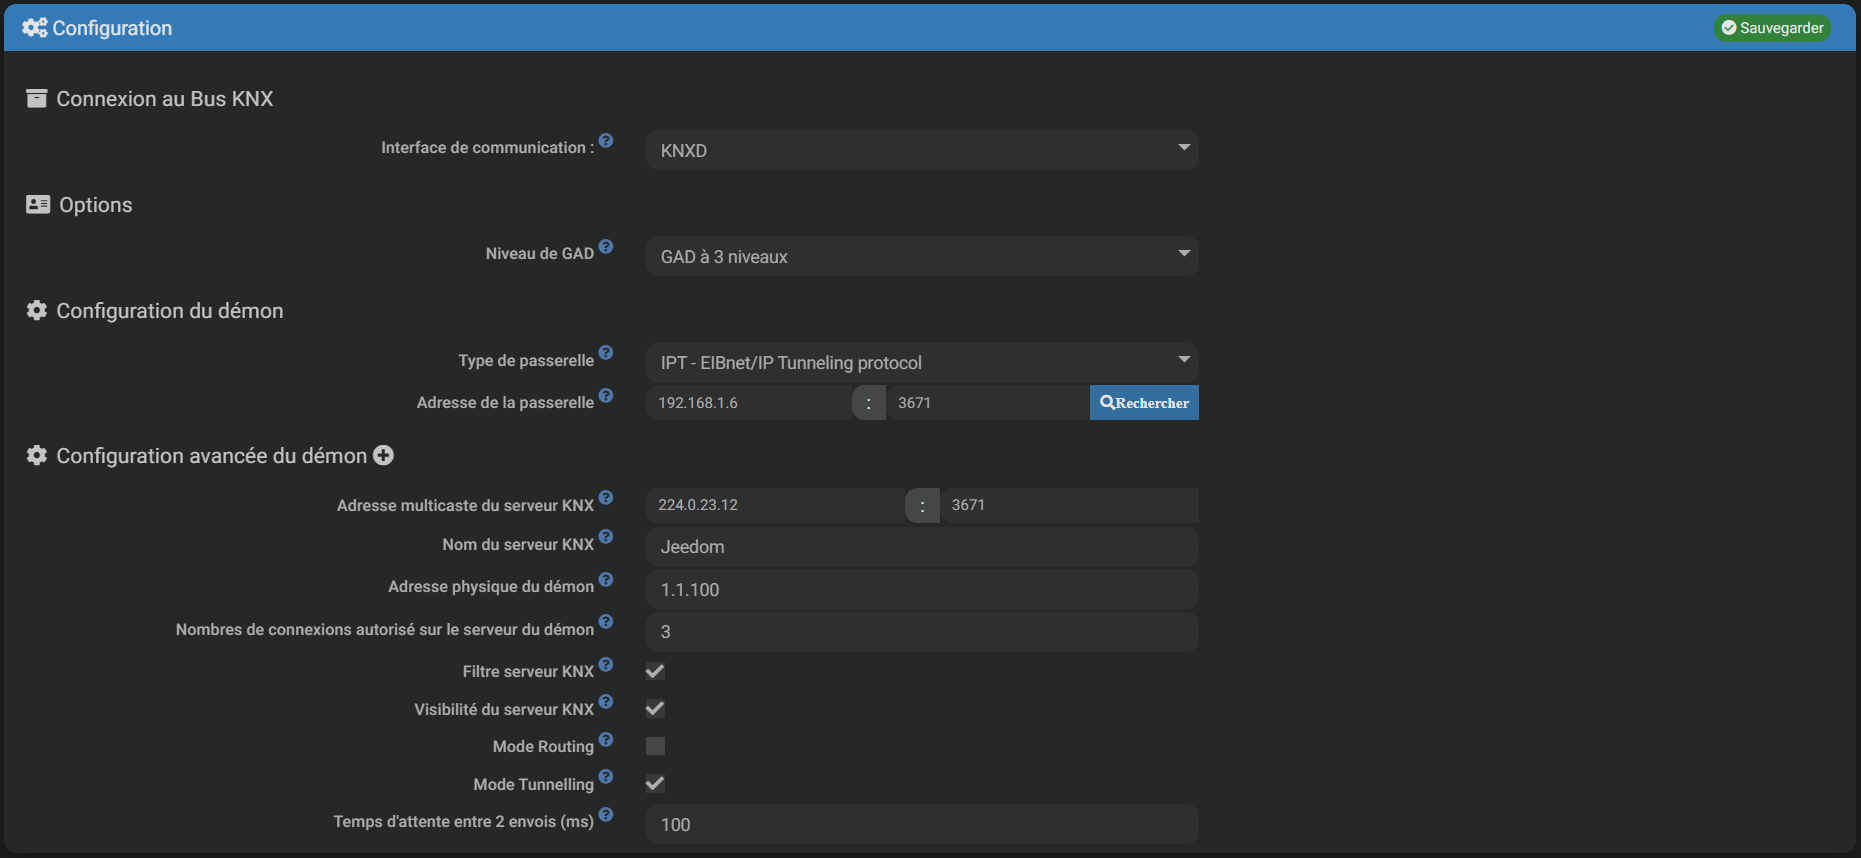Click help icon beside Niveau de GAD

click(606, 247)
